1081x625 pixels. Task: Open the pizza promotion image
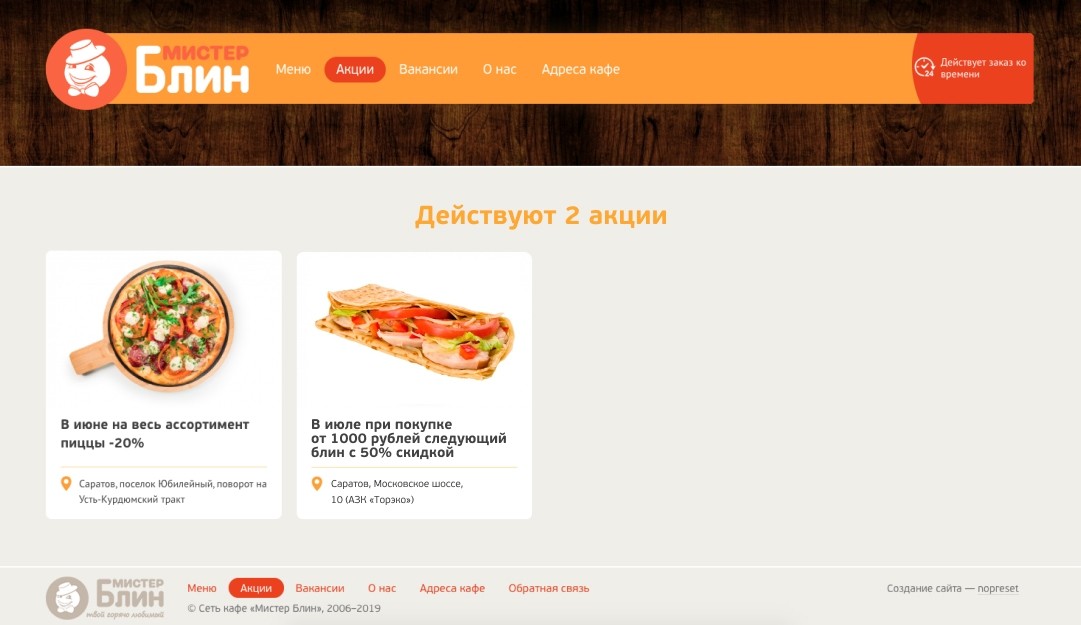[153, 326]
